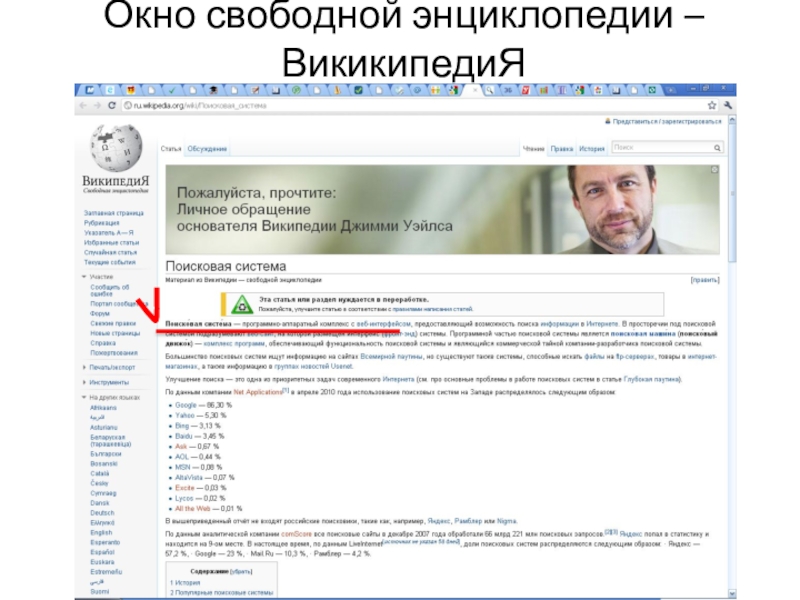The height and width of the screenshot is (600, 800).
Task: Open the Заглавная страница link
Action: point(114,213)
